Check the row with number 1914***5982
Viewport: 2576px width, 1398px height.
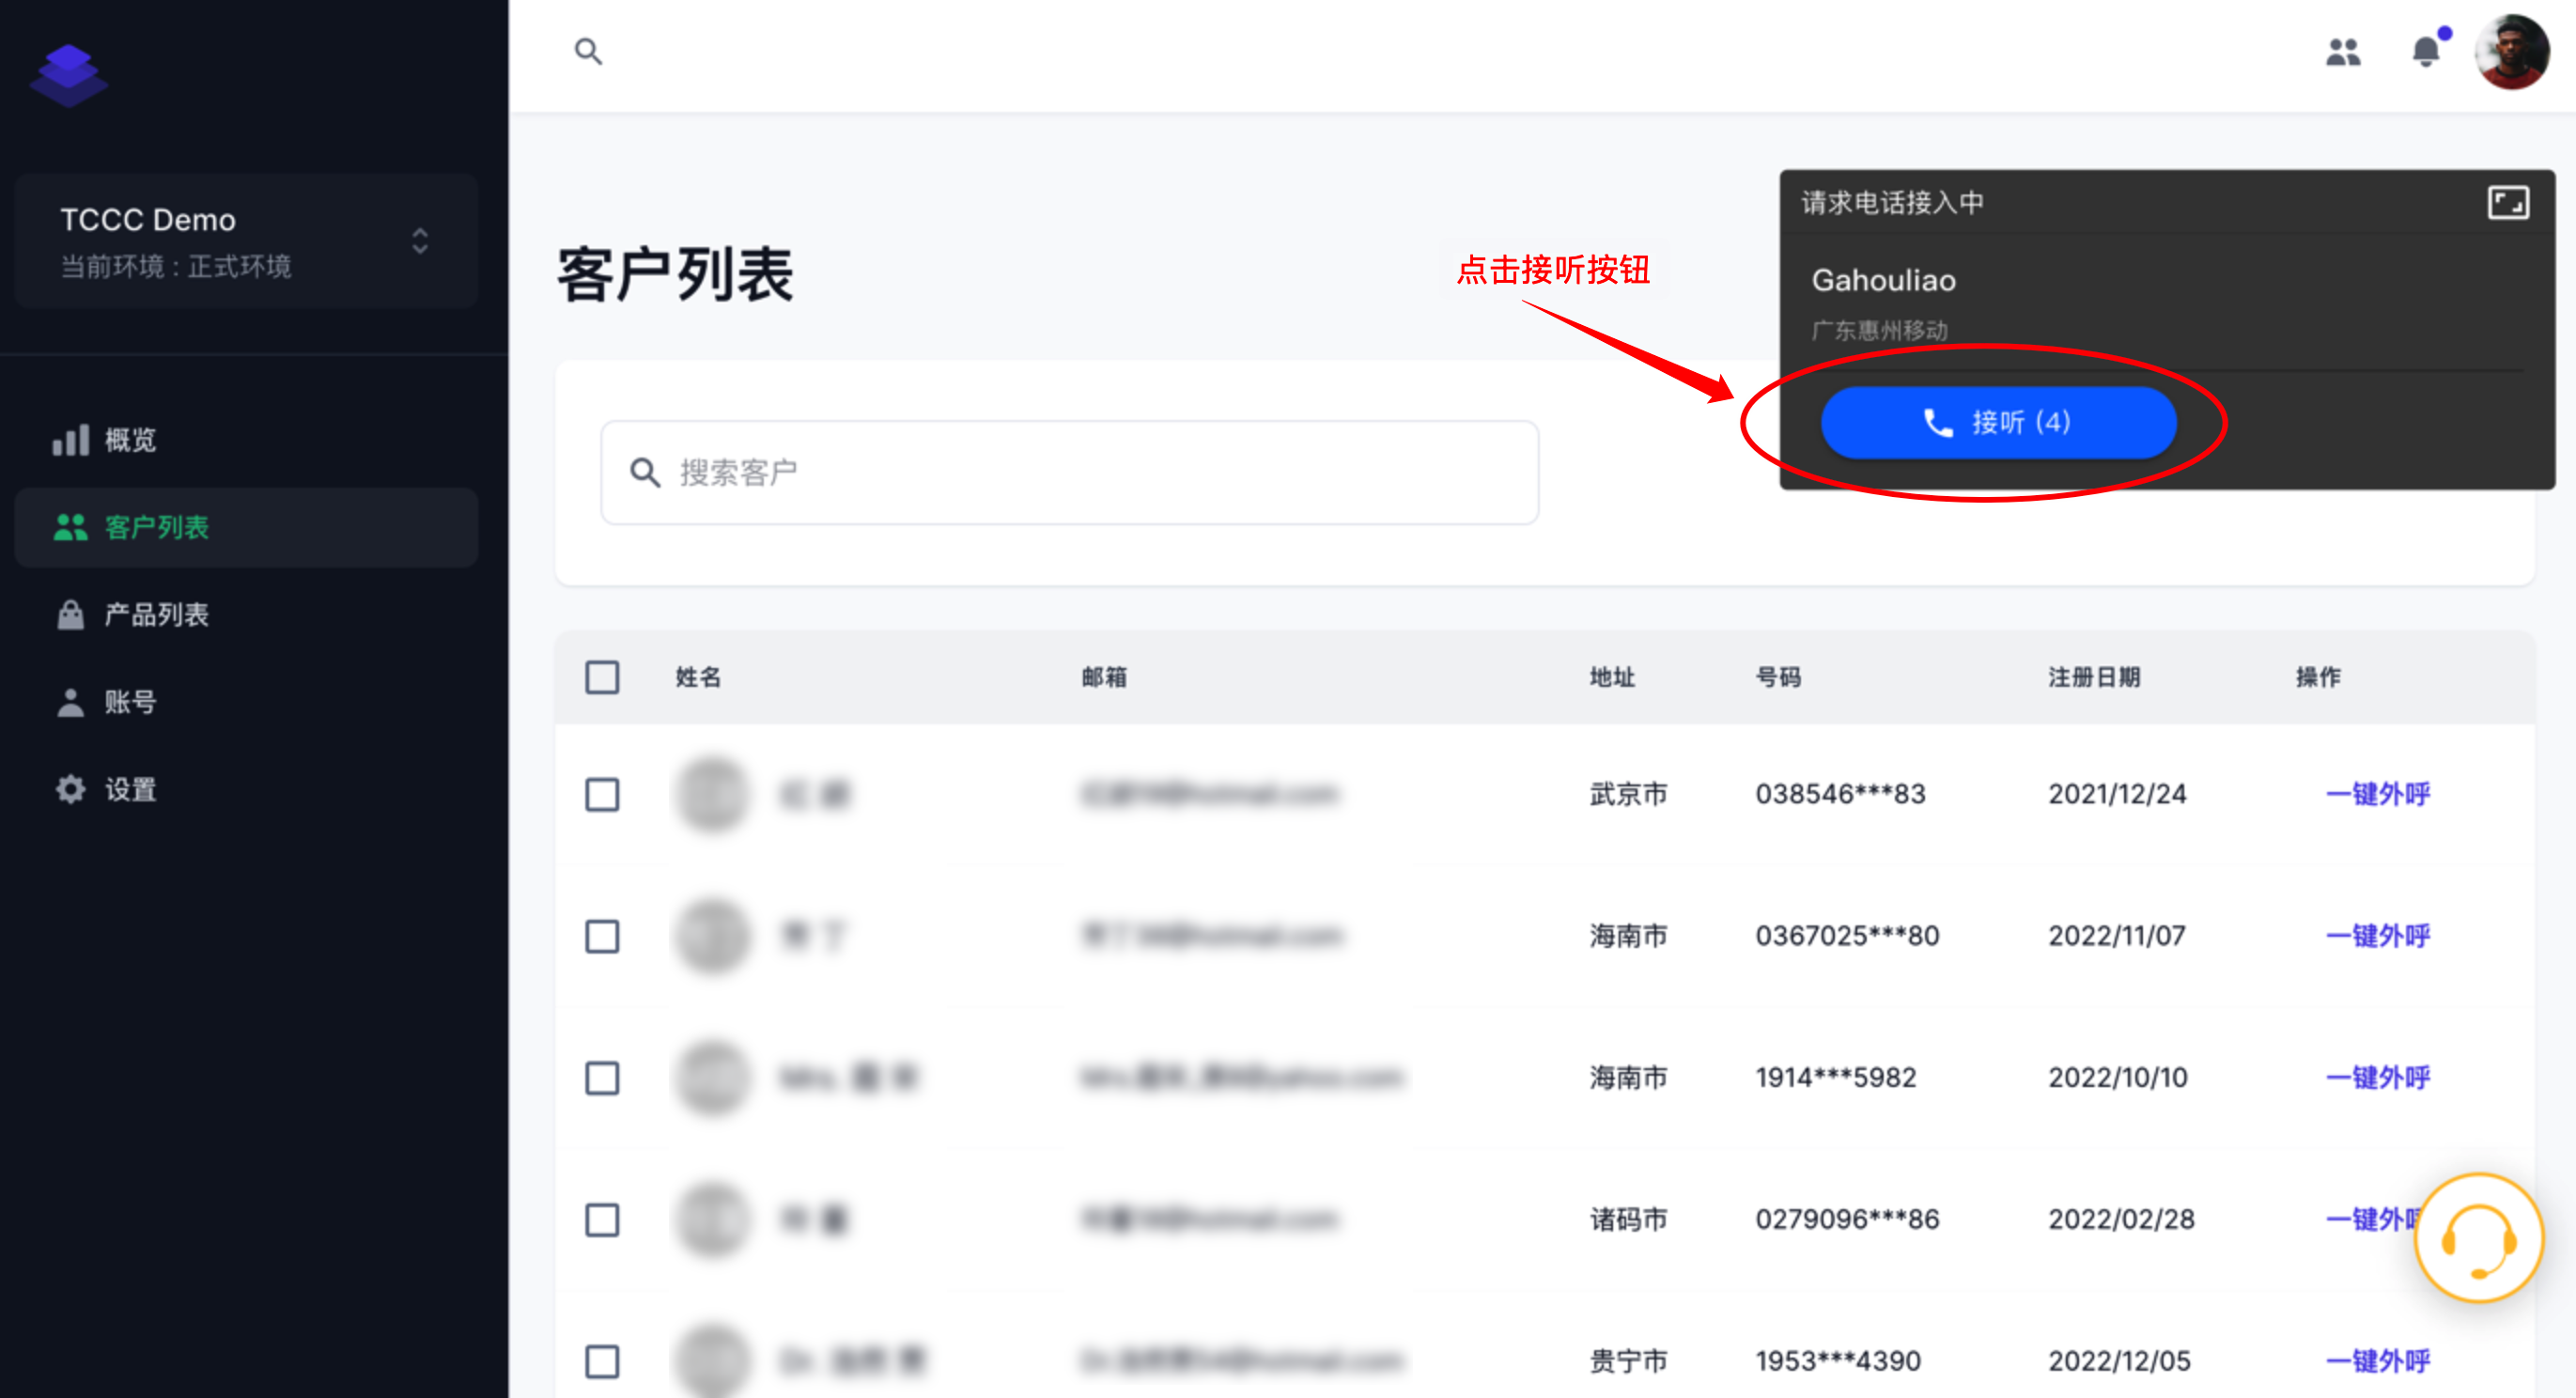click(x=602, y=1078)
